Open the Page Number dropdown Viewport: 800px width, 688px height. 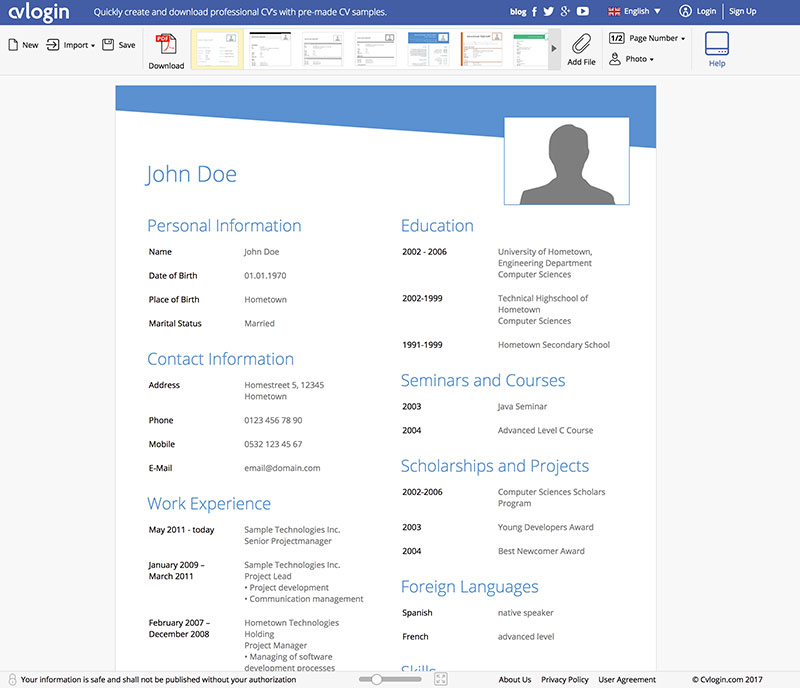[x=647, y=38]
